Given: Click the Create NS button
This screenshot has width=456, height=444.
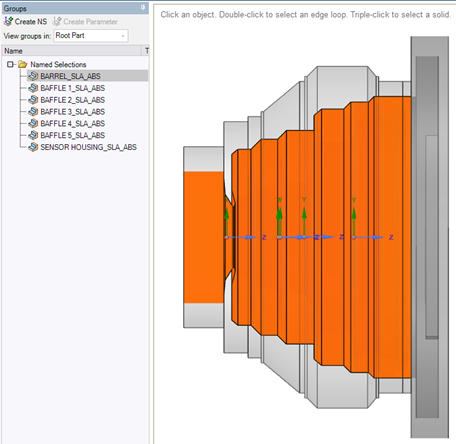Looking at the screenshot, I should (x=25, y=22).
